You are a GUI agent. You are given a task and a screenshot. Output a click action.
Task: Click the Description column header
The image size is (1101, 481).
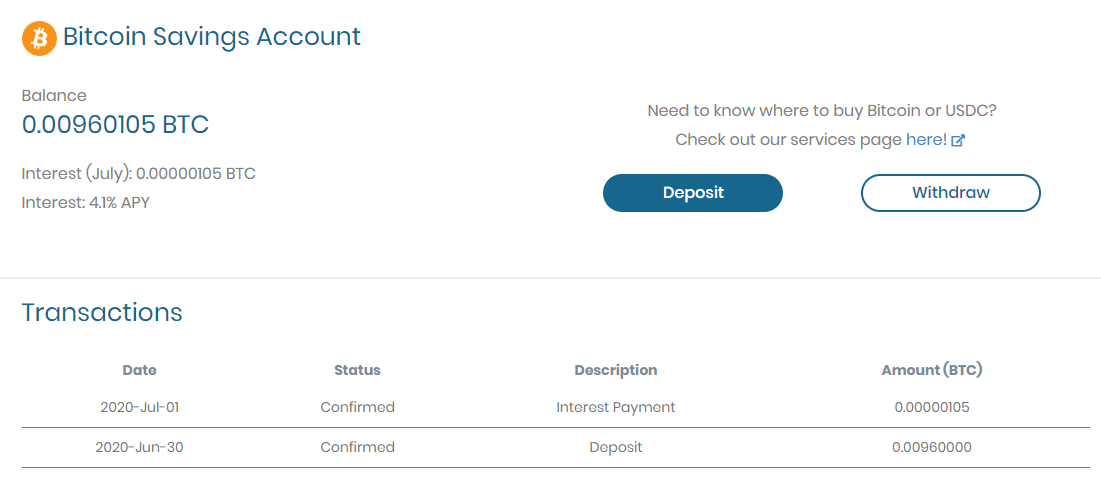616,370
